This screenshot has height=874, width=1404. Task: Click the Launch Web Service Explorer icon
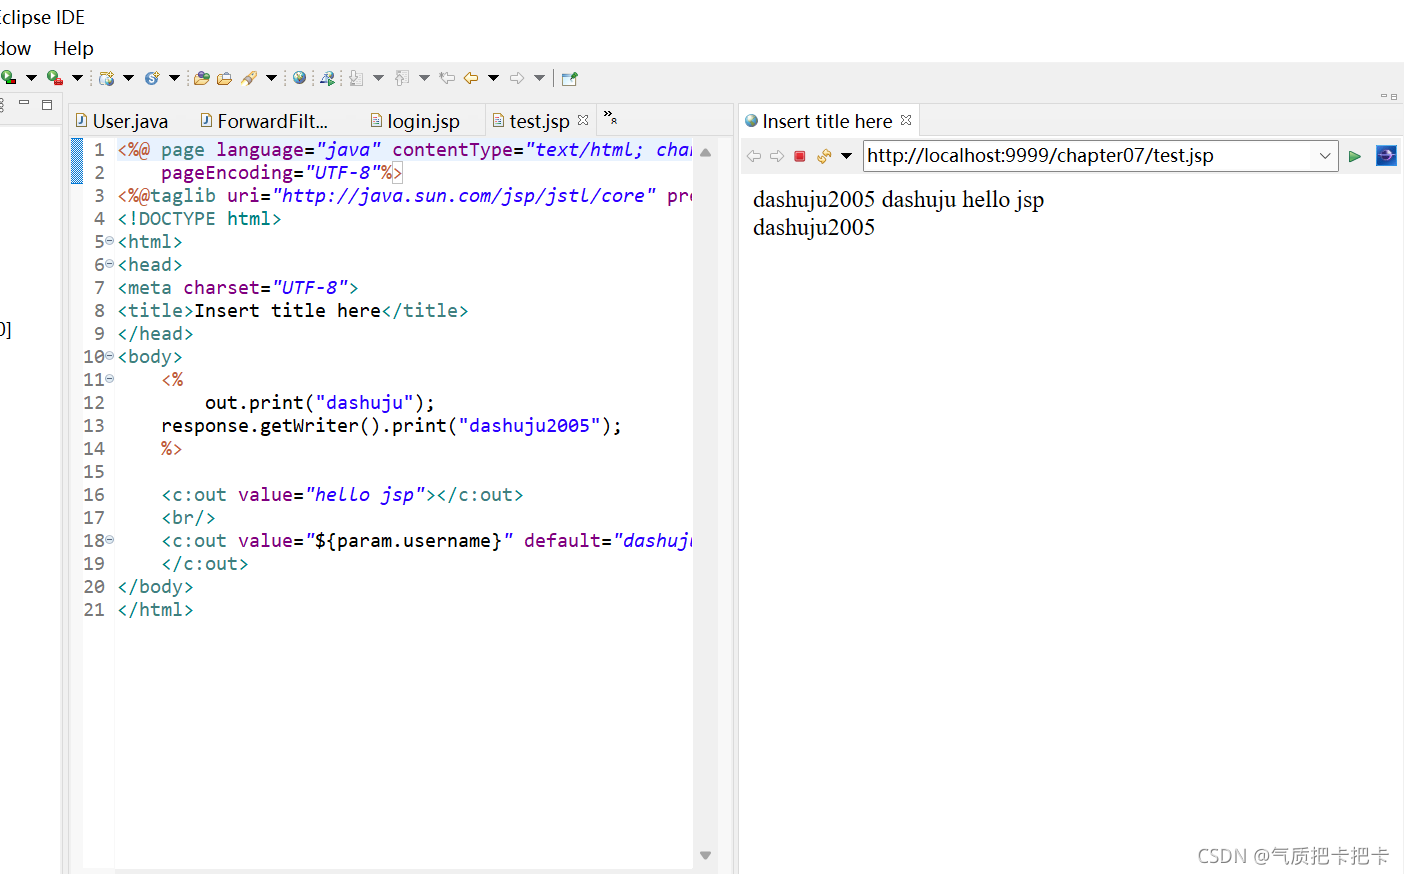click(x=327, y=78)
